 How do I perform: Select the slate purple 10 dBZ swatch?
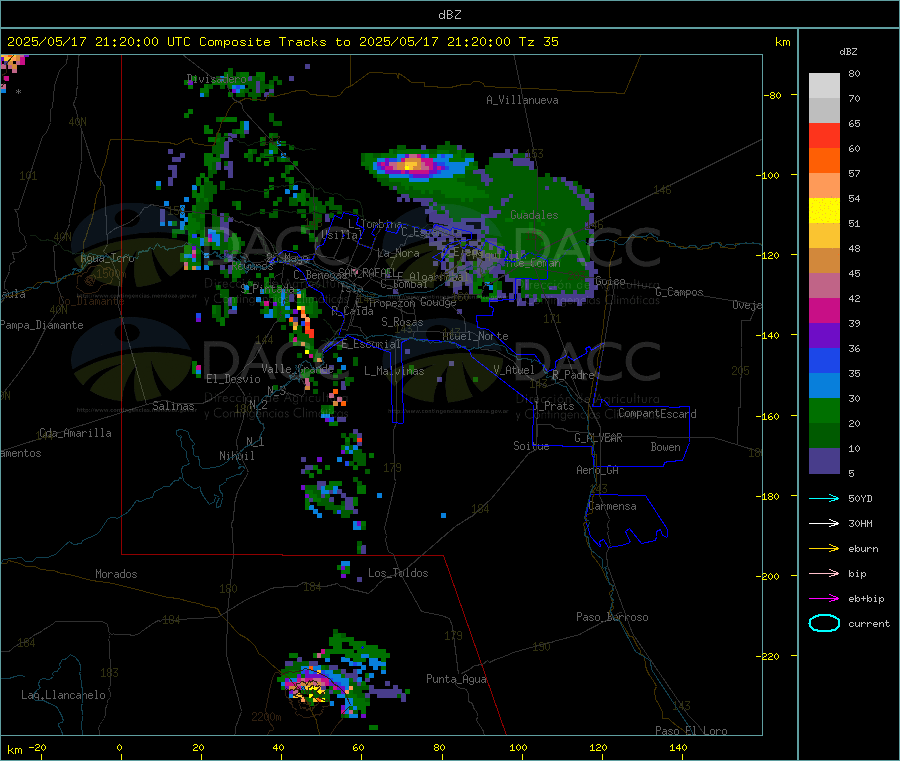tap(824, 461)
